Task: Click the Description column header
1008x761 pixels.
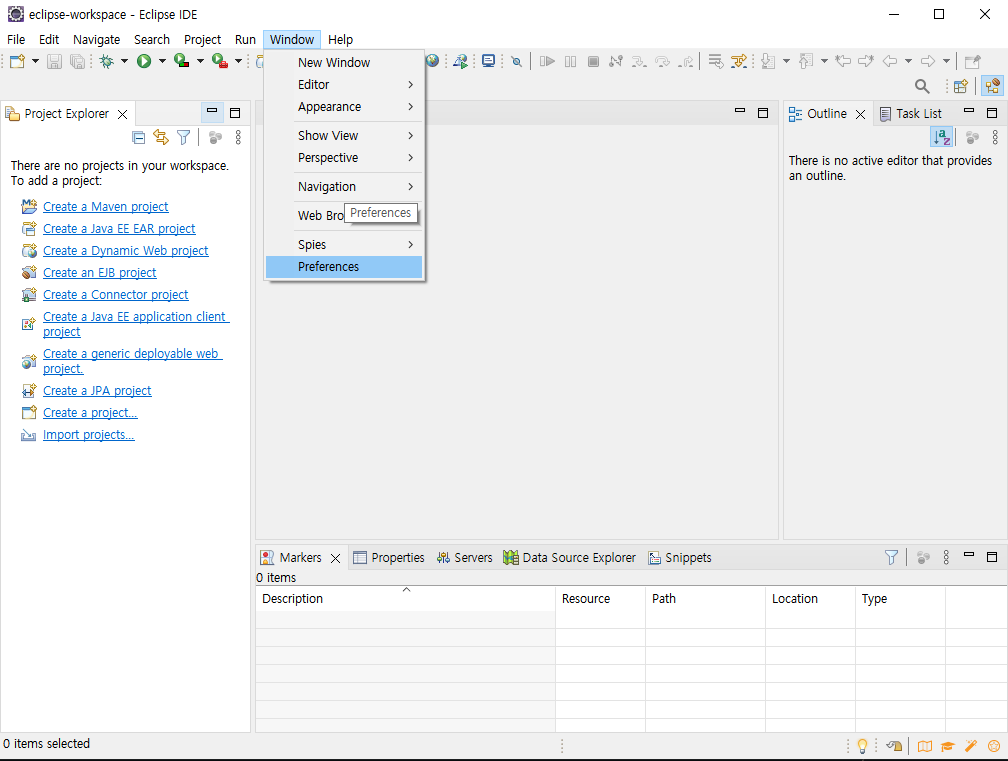Action: point(406,598)
